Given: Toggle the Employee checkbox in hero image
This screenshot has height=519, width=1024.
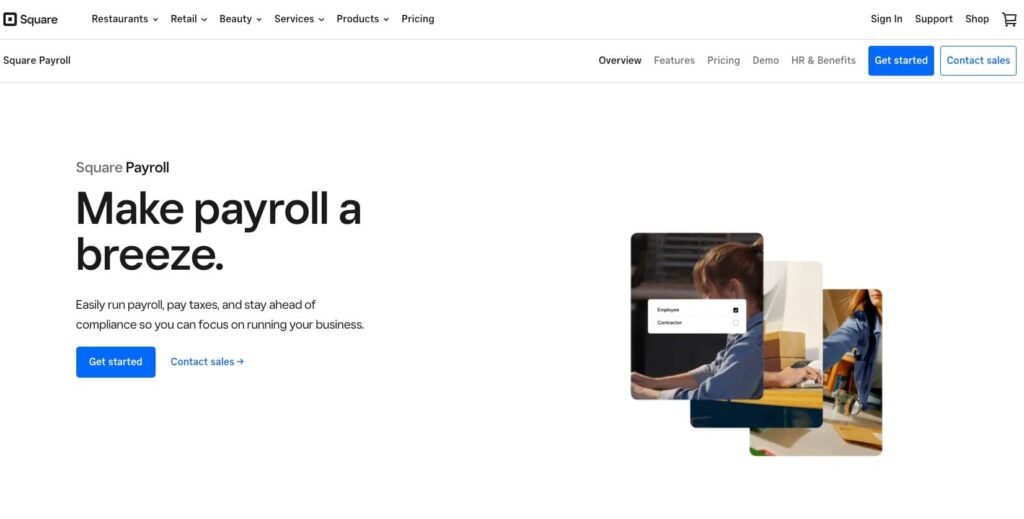Looking at the screenshot, I should pos(735,310).
